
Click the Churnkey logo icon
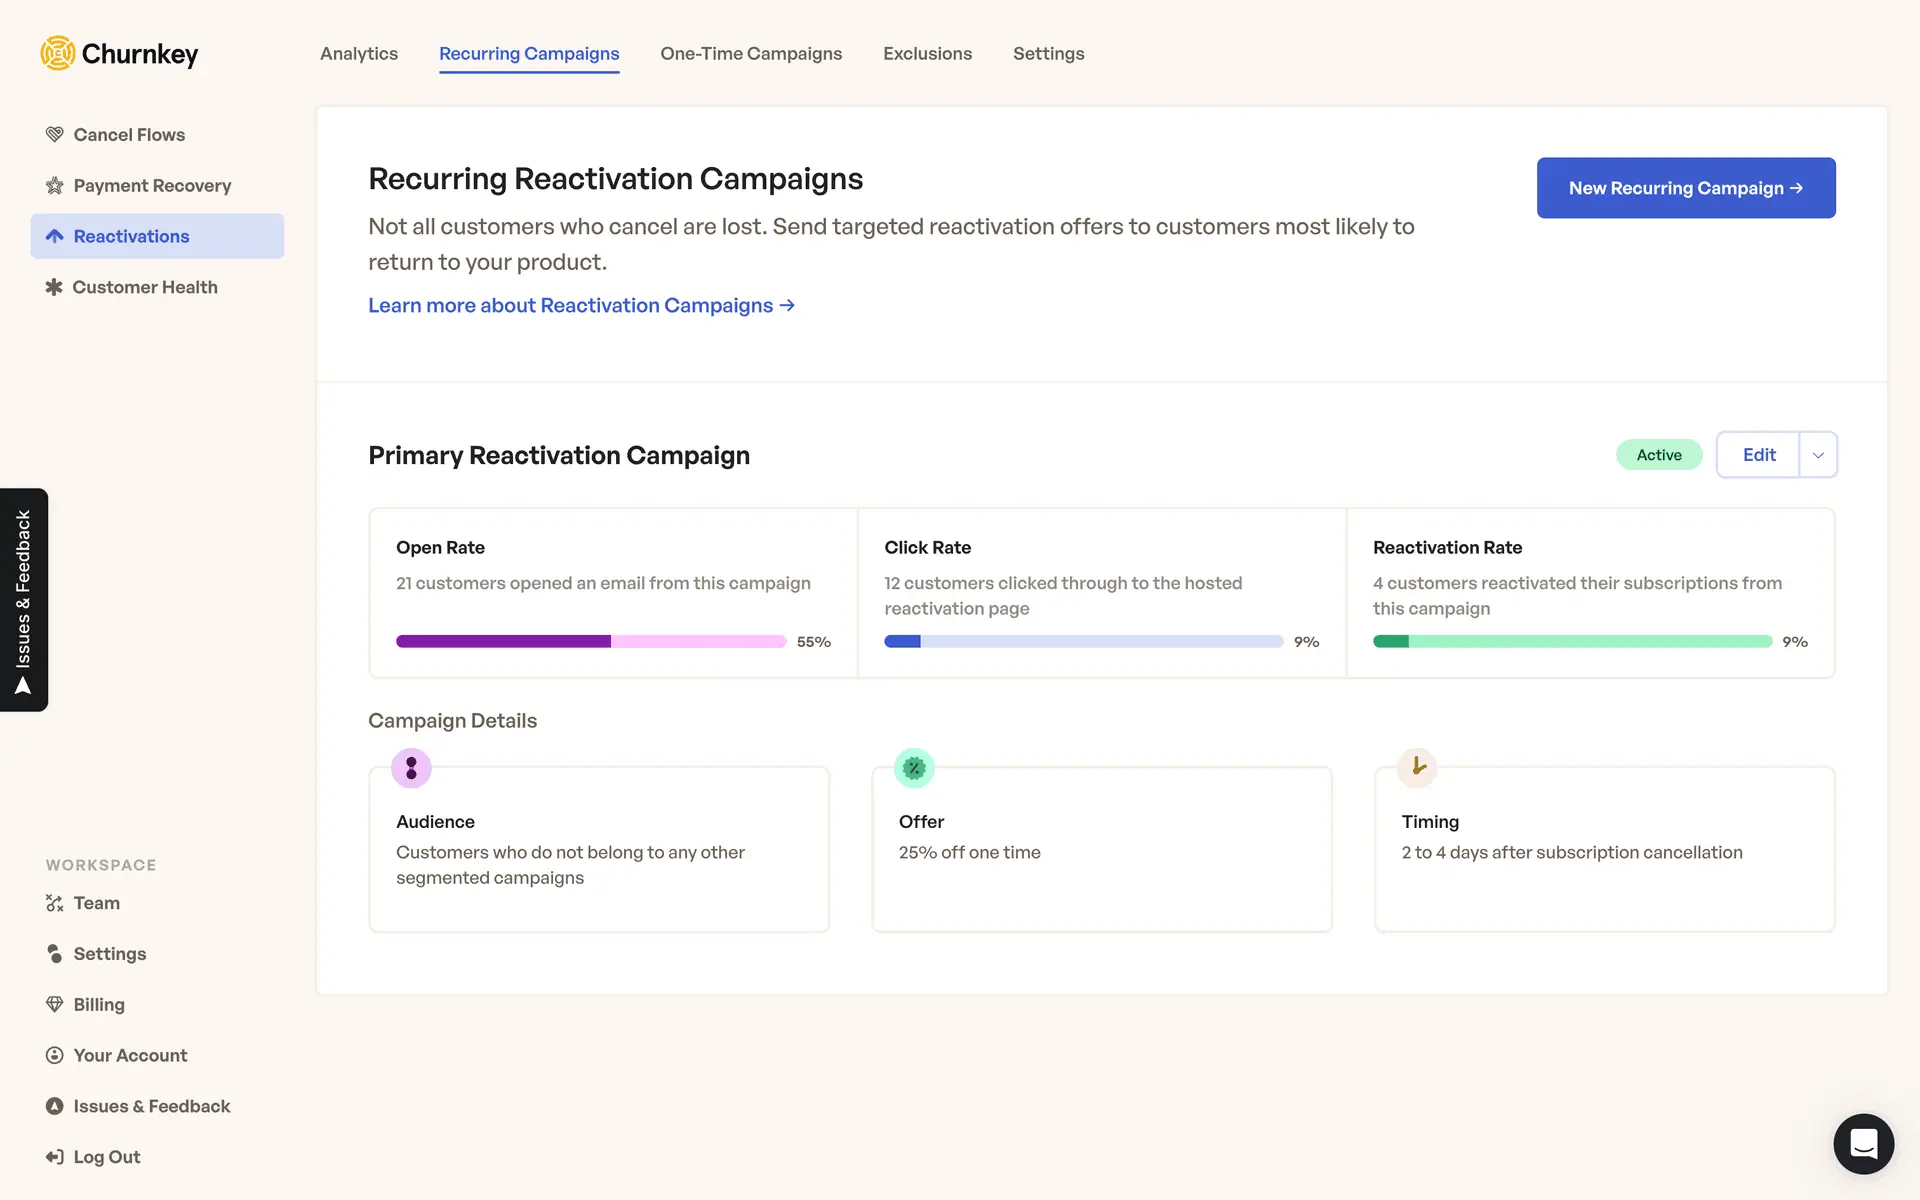coord(58,53)
